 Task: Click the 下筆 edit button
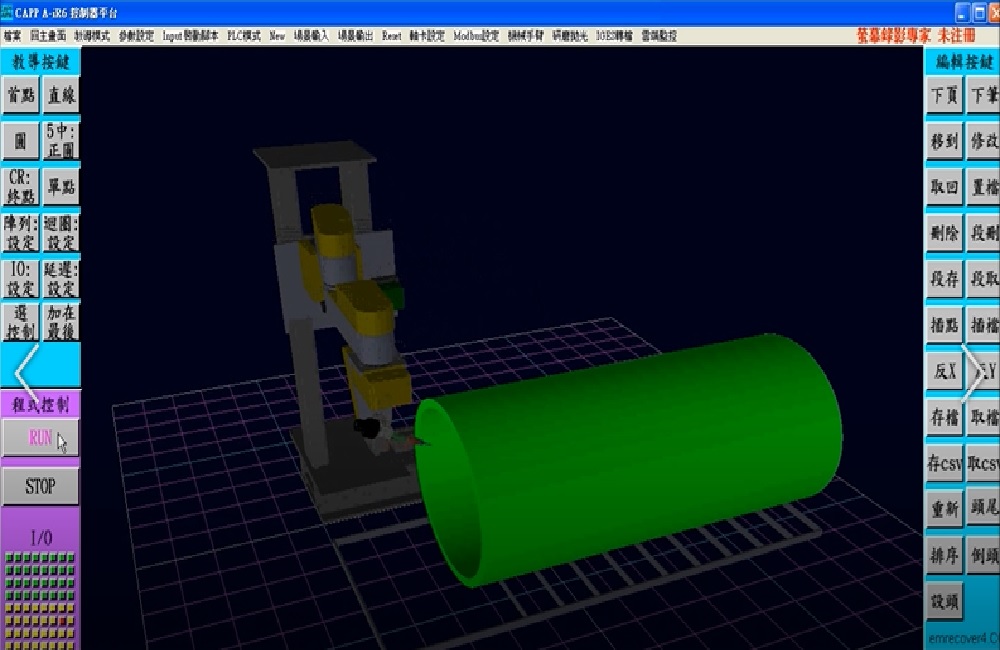[x=983, y=95]
